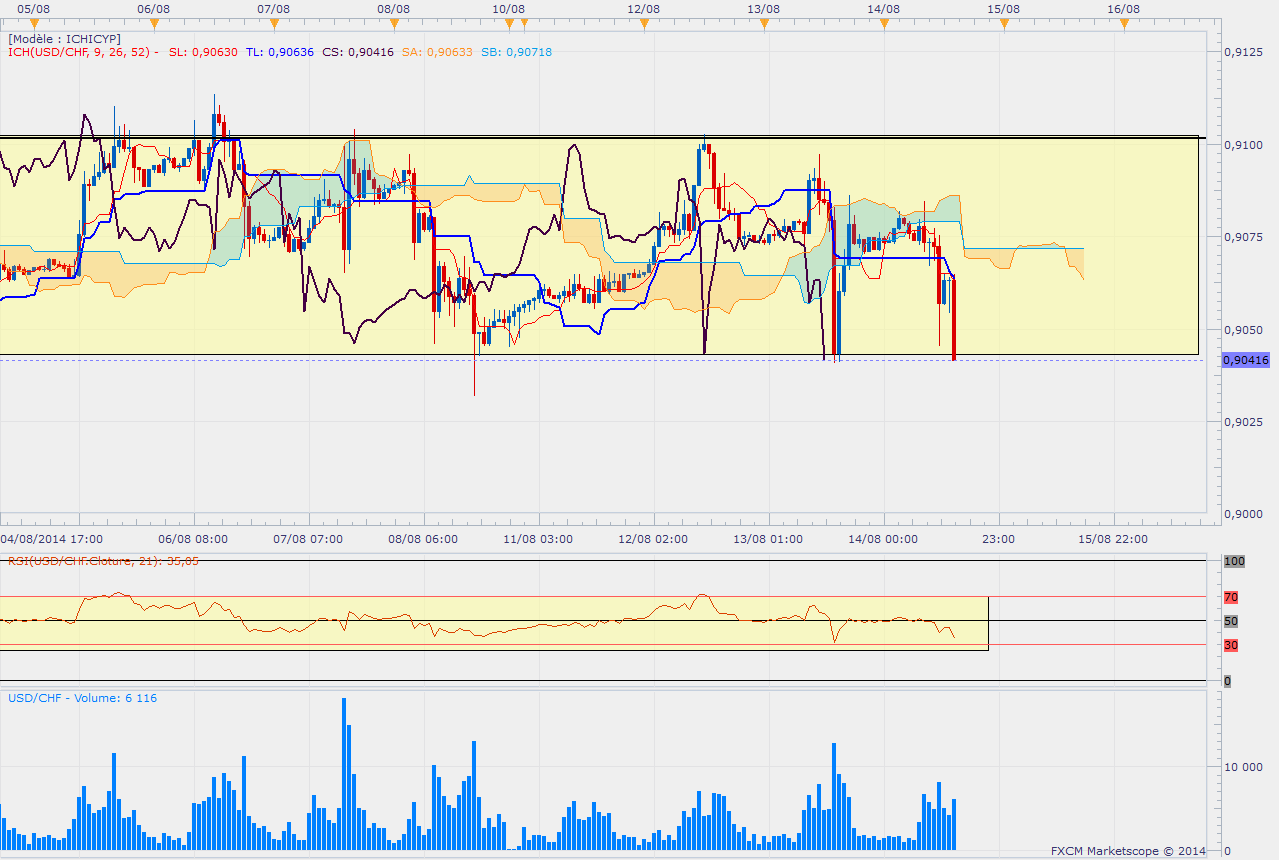Click the red SL: 0,90630 value
This screenshot has width=1279, height=860.
pyautogui.click(x=203, y=52)
